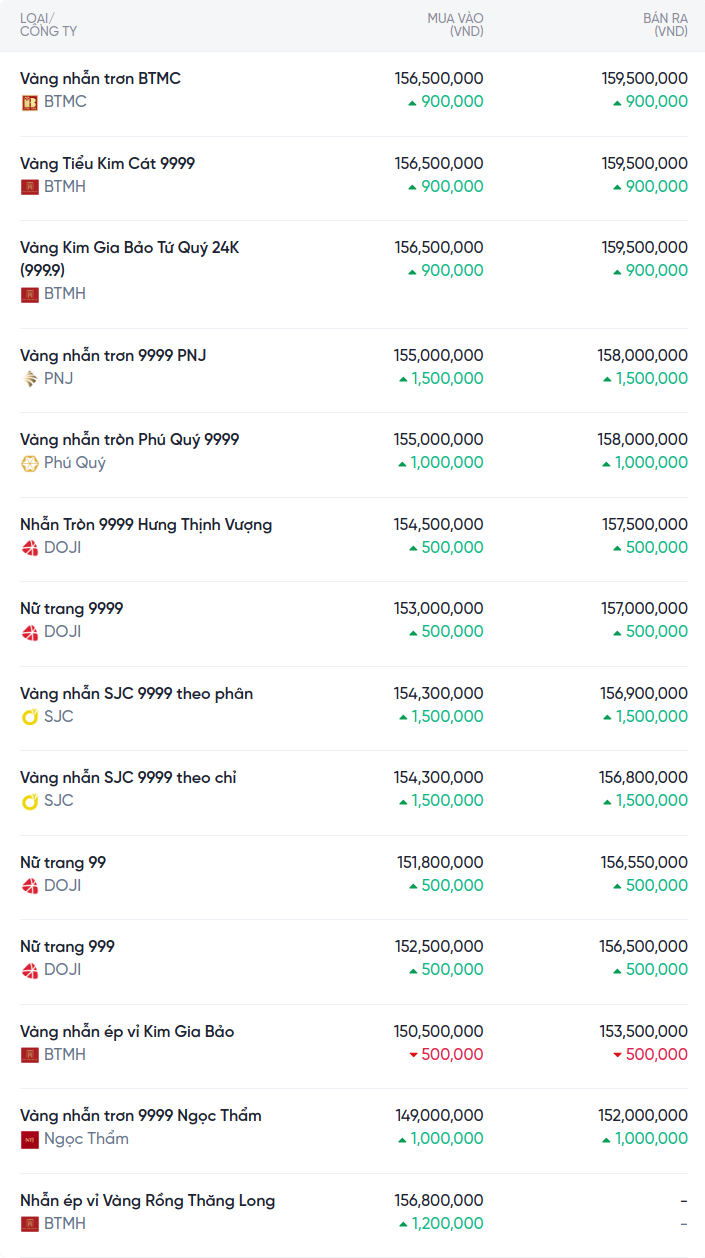Click BTMH logo under Vàng Rồng Thăng Long
705x1258 pixels.
click(x=30, y=1224)
